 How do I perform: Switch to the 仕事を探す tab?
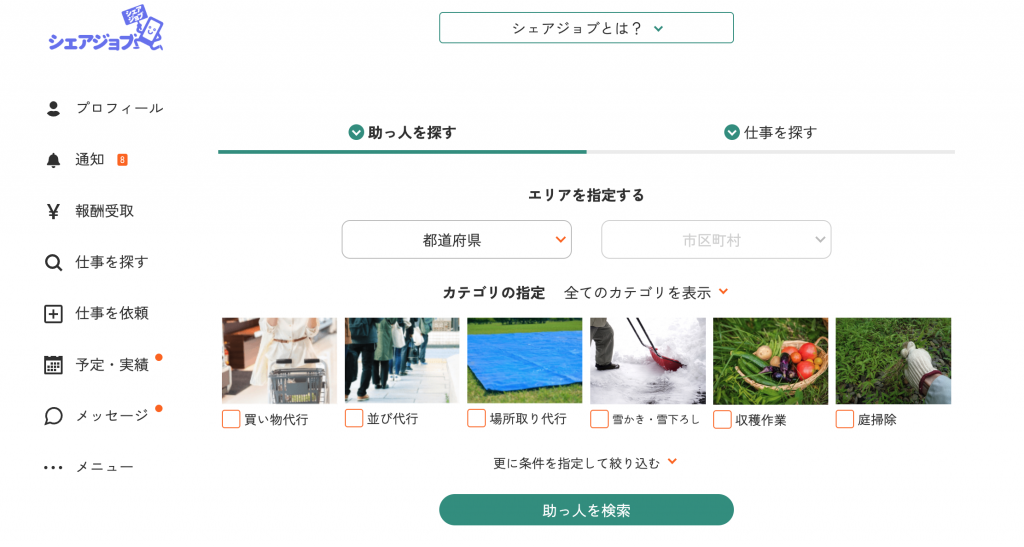(771, 133)
